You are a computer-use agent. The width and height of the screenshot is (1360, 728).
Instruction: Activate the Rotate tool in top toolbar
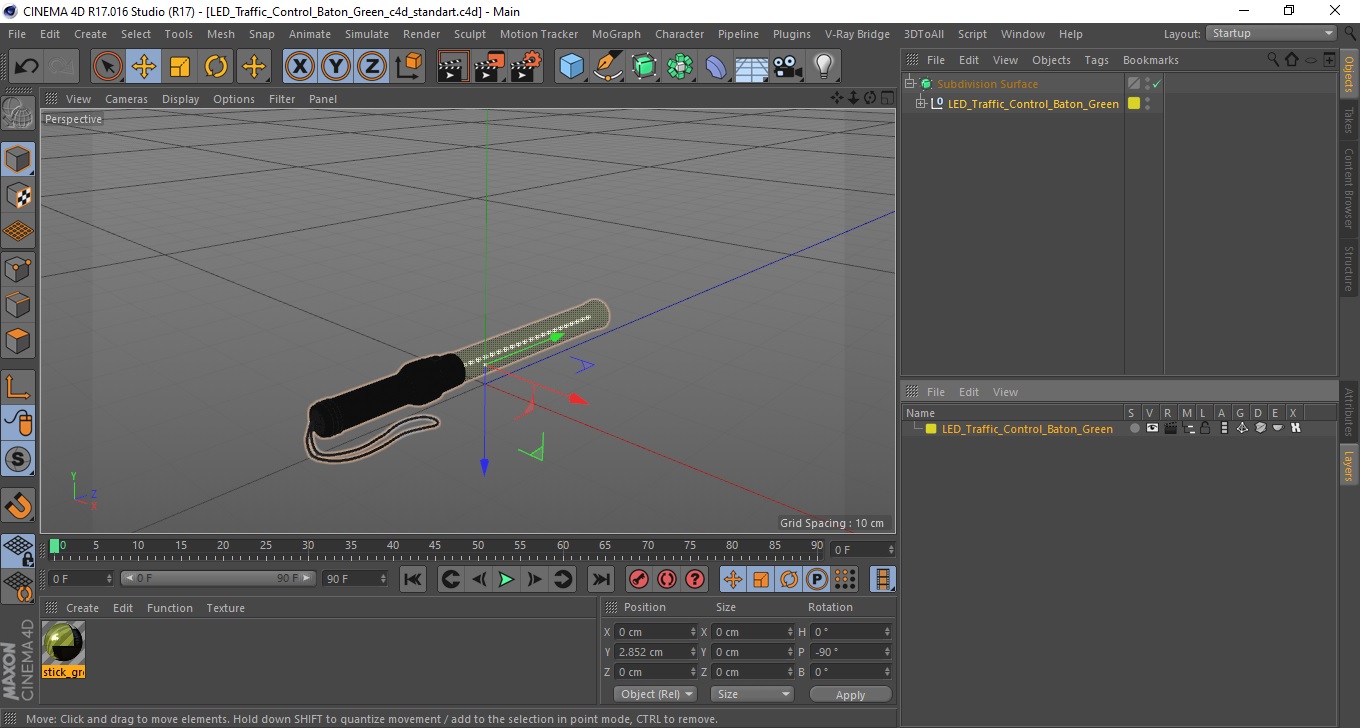click(216, 67)
